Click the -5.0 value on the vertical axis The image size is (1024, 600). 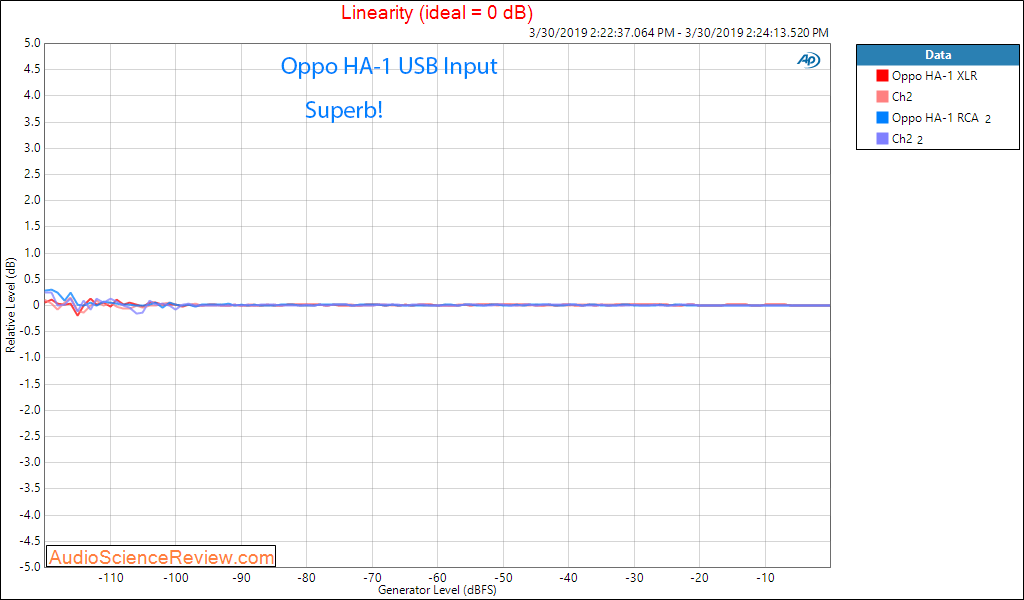click(30, 567)
